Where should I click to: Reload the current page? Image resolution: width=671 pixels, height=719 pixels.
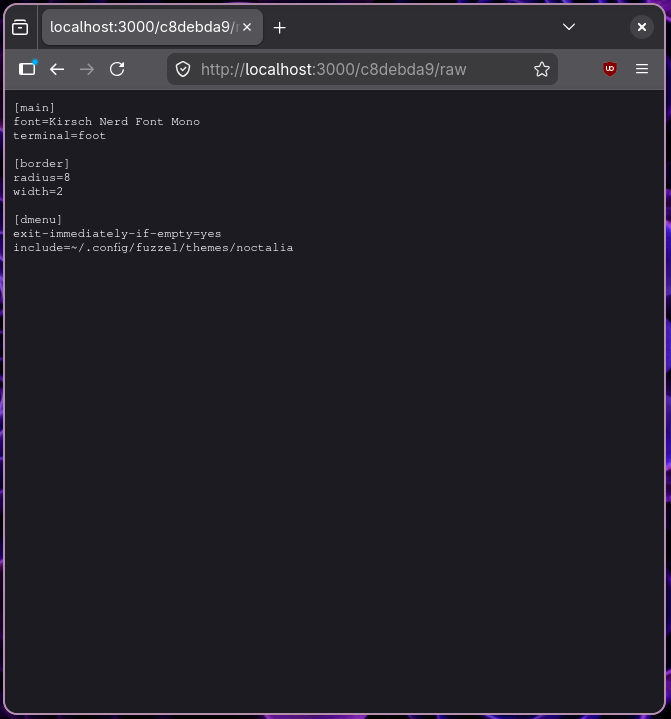tap(117, 69)
